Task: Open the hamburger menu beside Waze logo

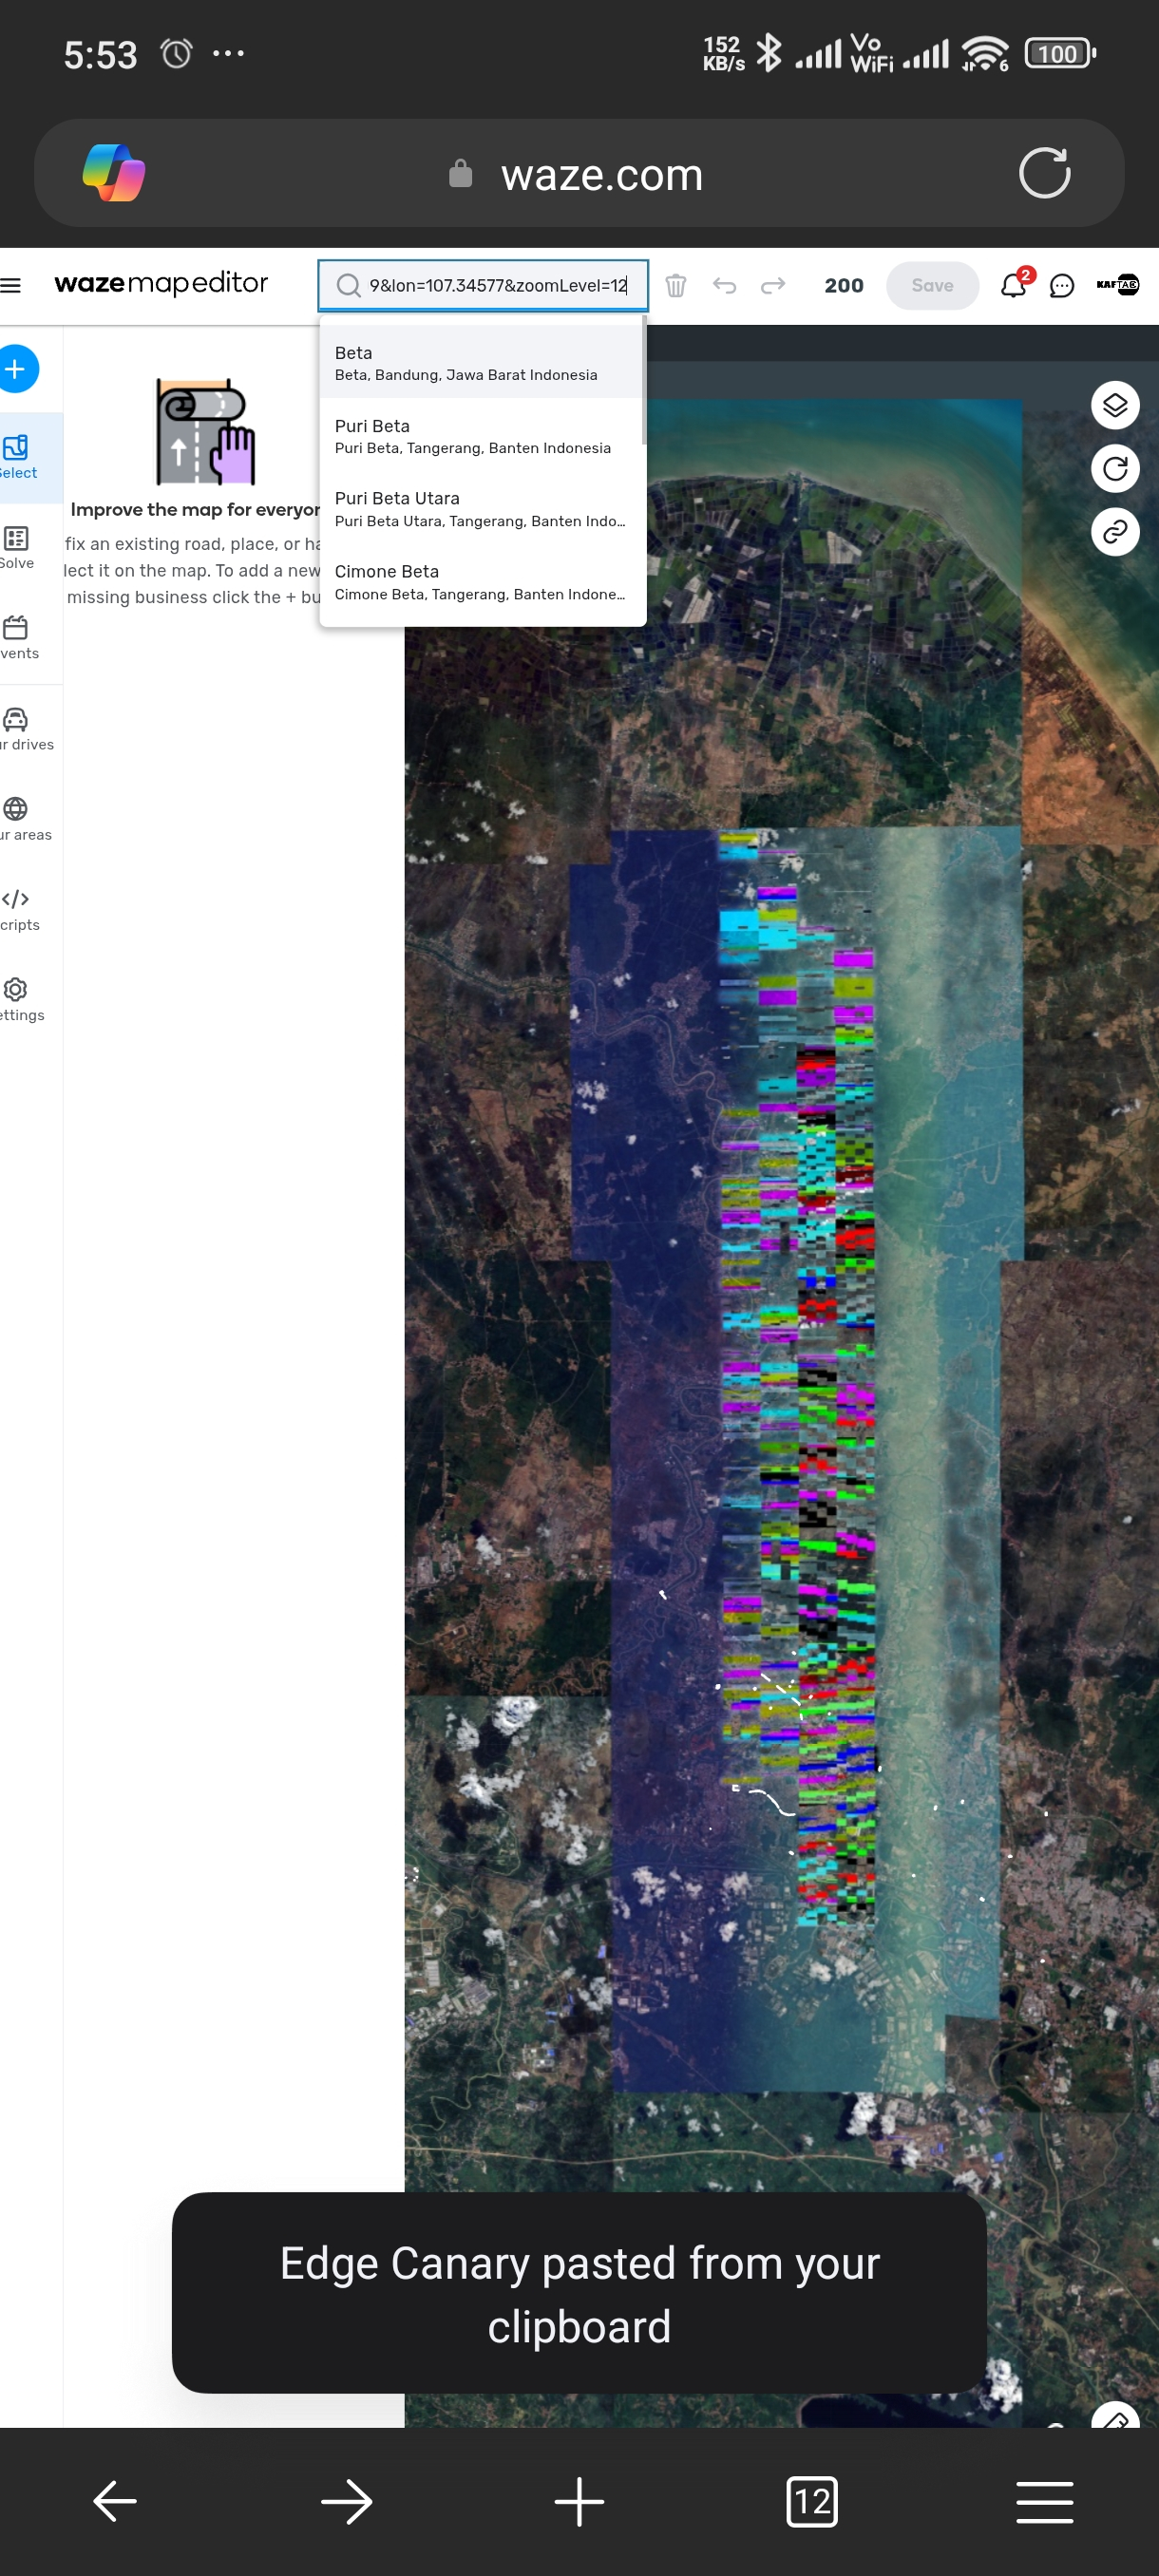Action: click(11, 286)
